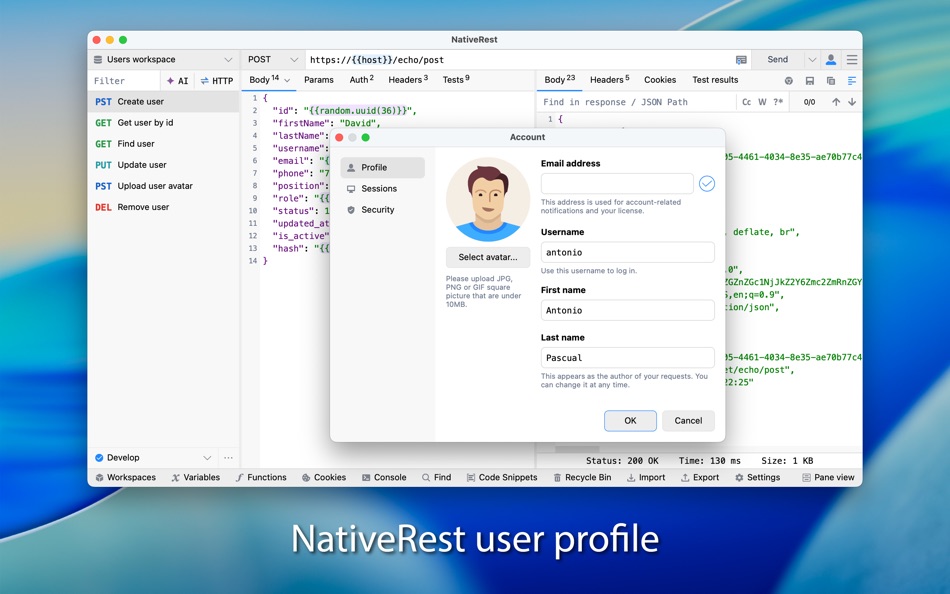Viewport: 950px width, 594px height.
Task: Open the Recycle Bin panel
Action: (x=583, y=477)
